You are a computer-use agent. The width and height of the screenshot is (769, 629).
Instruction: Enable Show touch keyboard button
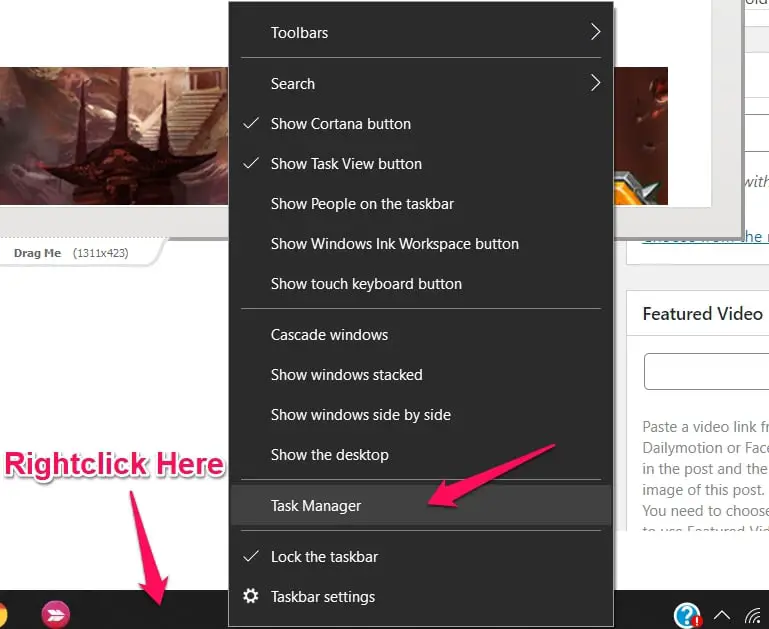click(421, 284)
